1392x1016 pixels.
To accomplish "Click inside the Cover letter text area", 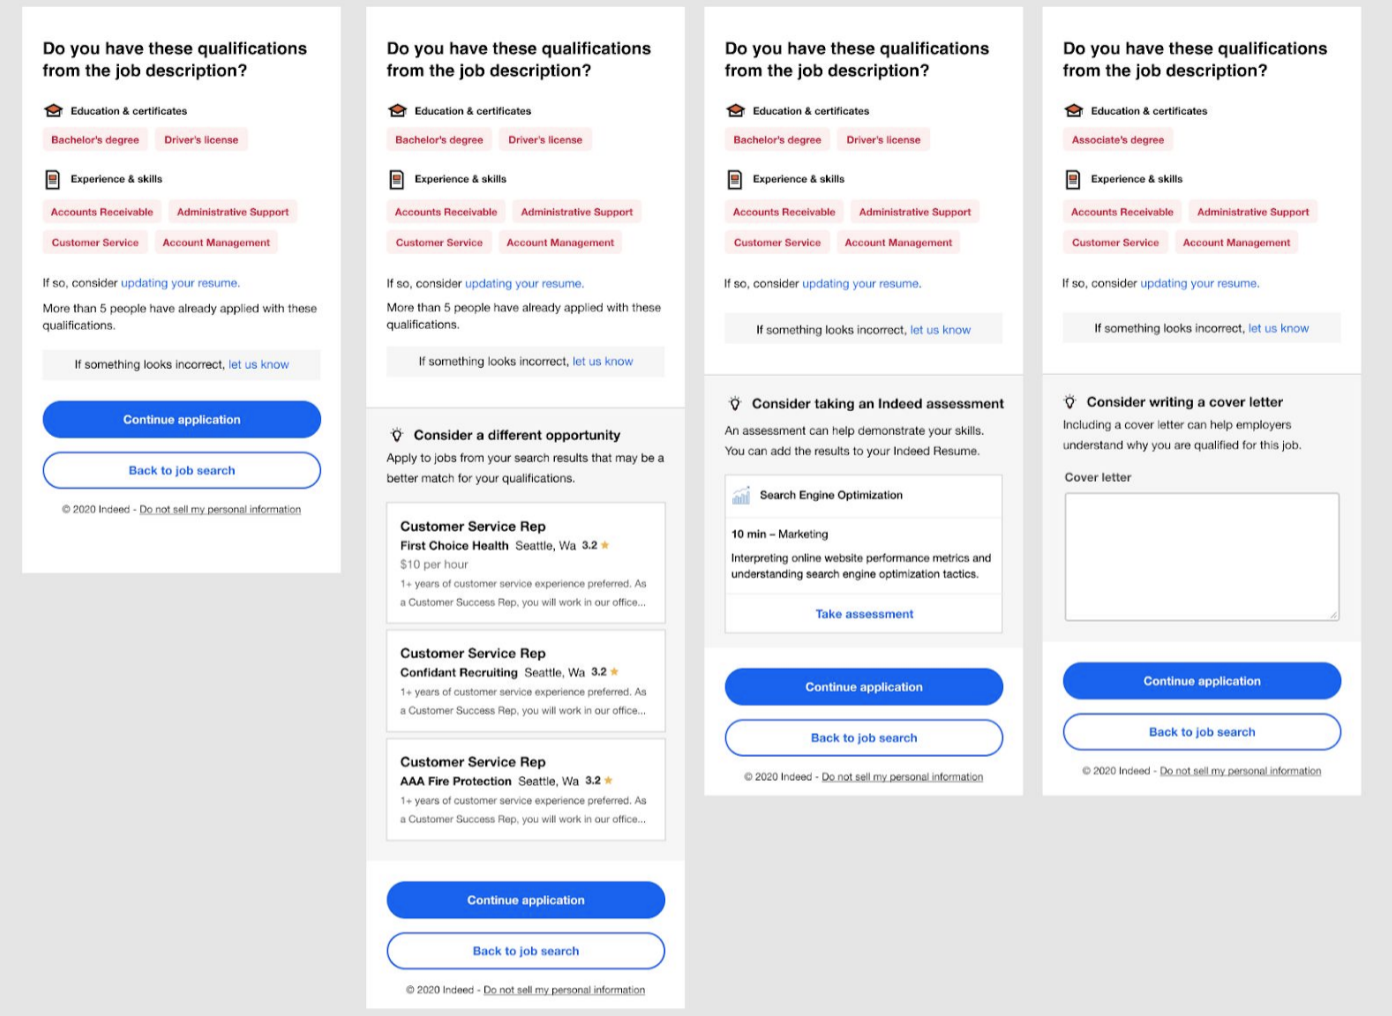I will 1201,556.
